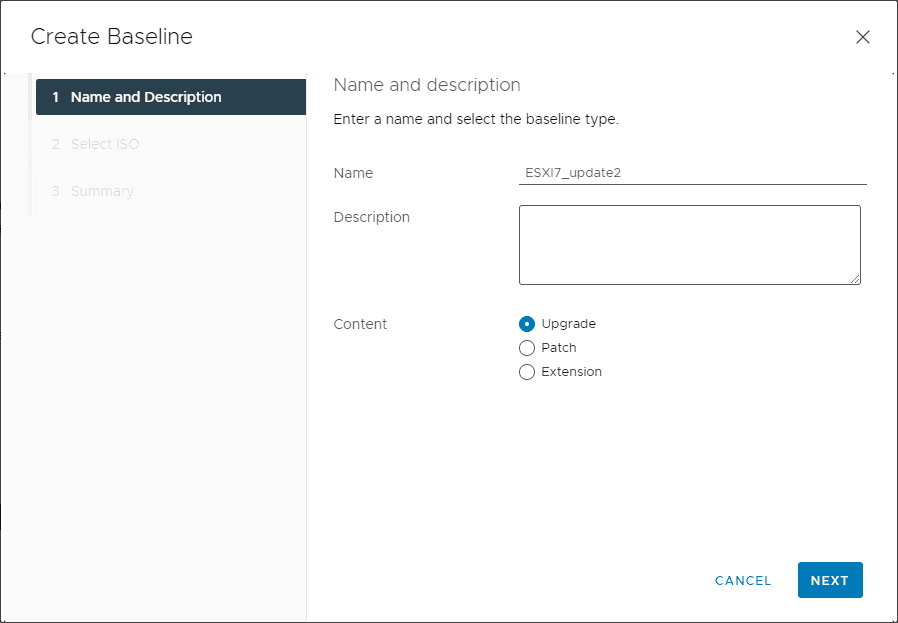Click the Description box resize handle
The height and width of the screenshot is (623, 898).
pyautogui.click(x=855, y=279)
